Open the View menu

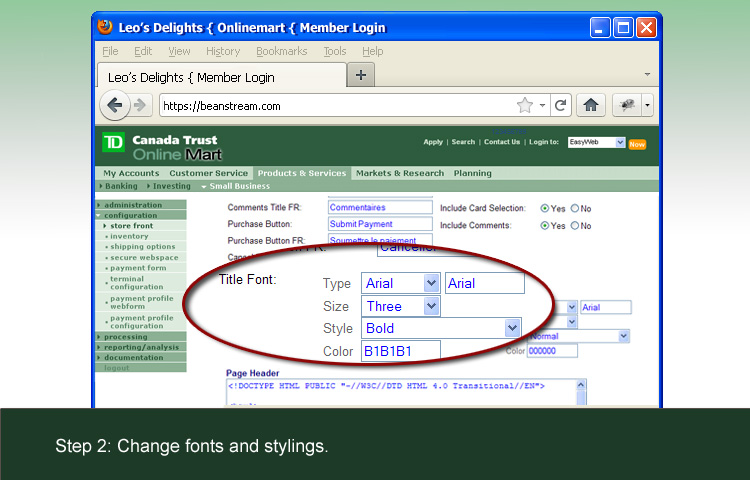(179, 51)
